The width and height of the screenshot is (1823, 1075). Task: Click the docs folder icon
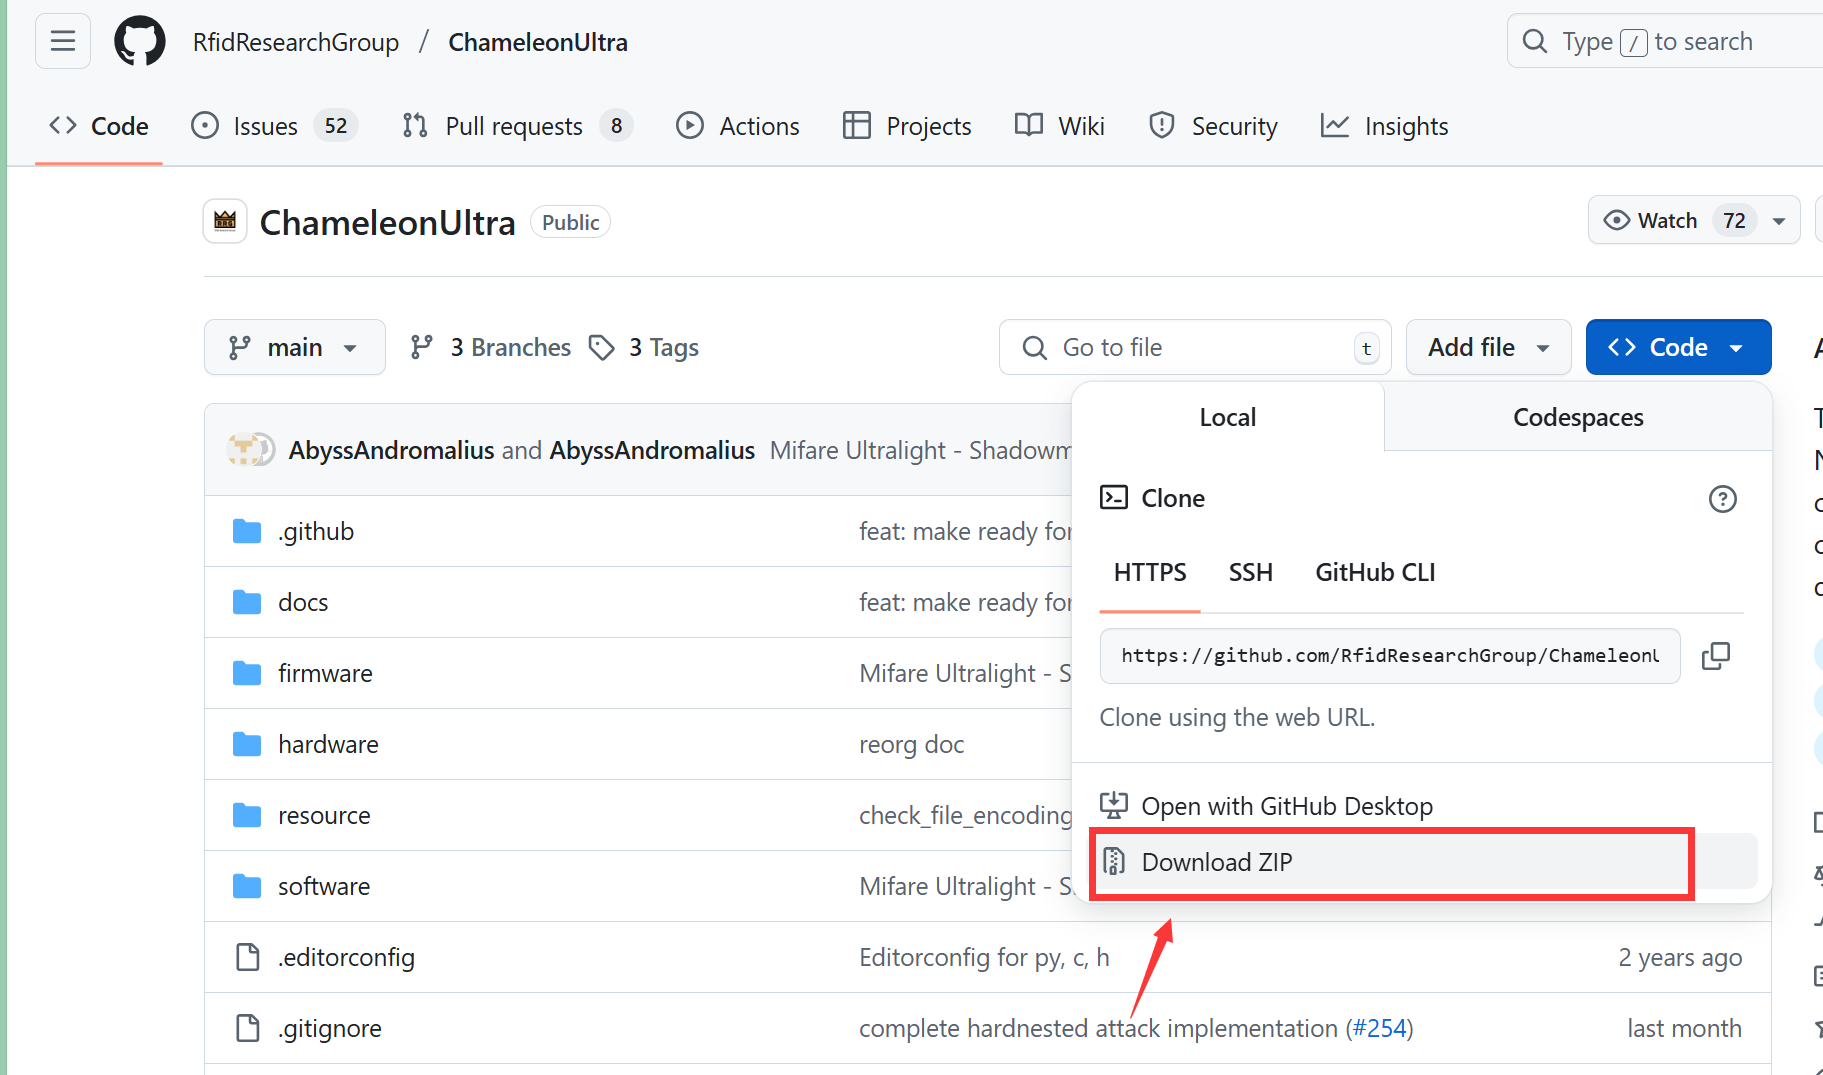pyautogui.click(x=247, y=602)
